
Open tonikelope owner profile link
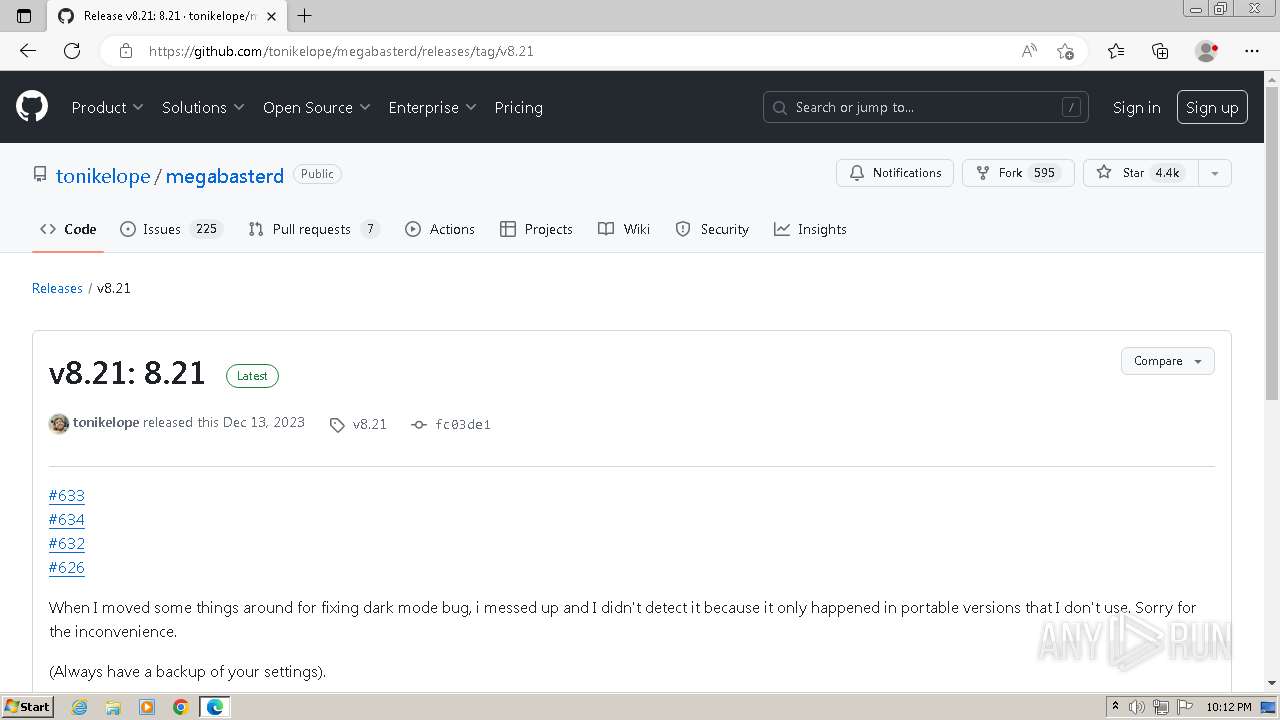coord(103,176)
